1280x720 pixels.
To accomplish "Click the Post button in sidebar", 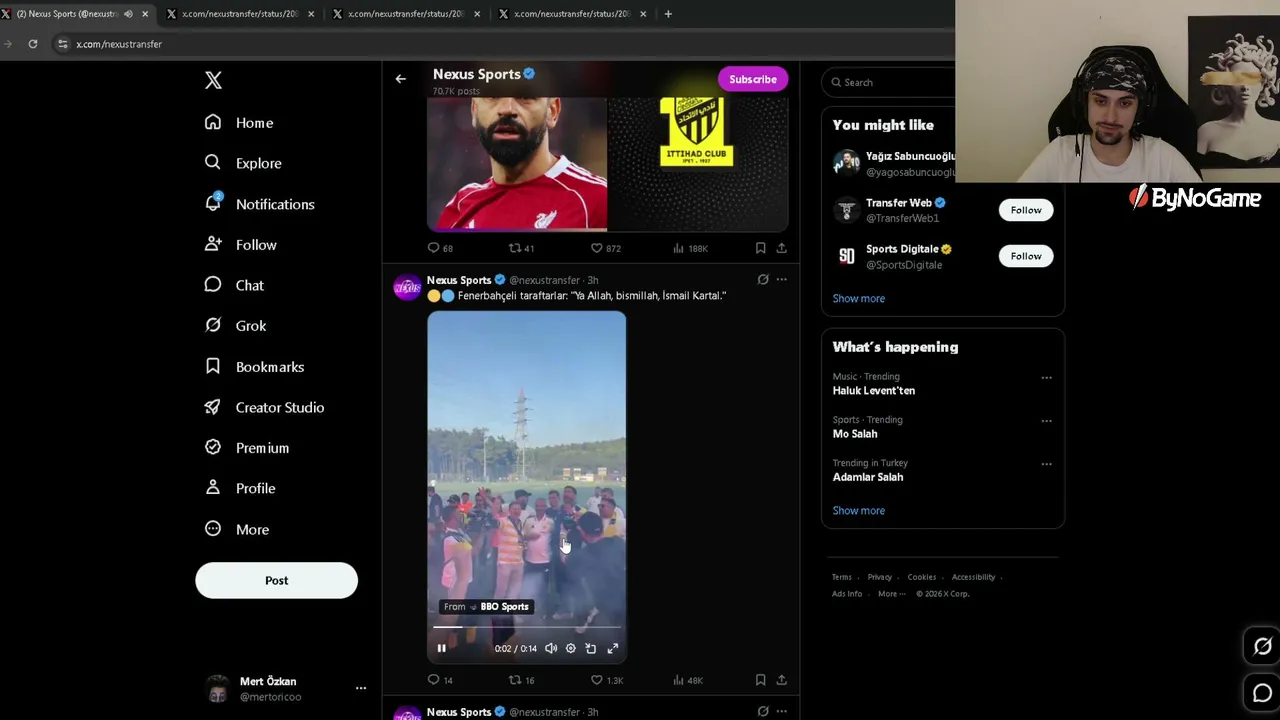I will point(276,580).
